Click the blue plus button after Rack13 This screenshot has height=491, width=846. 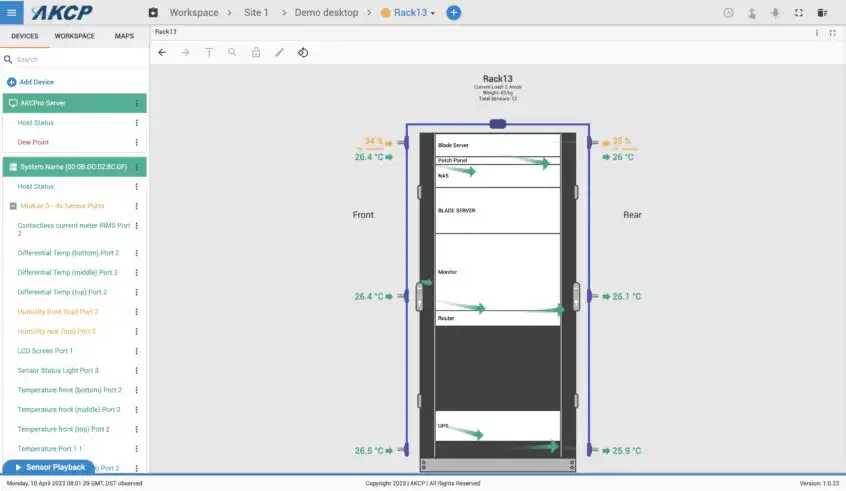tap(454, 12)
